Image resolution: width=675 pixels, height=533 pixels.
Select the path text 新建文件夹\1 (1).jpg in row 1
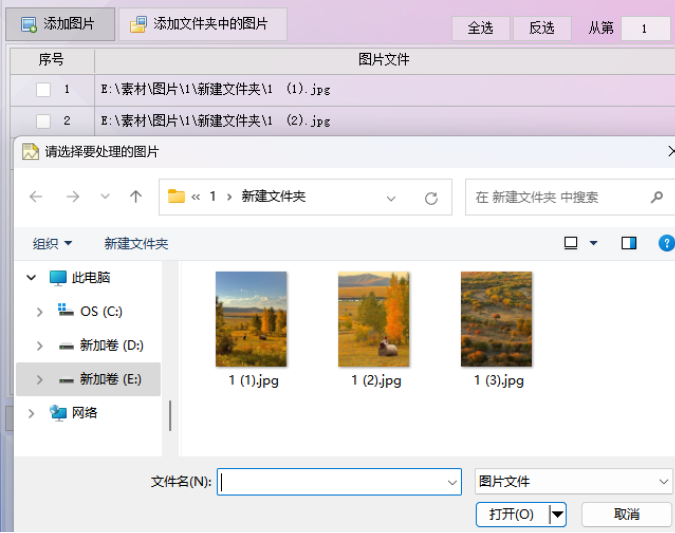click(264, 89)
